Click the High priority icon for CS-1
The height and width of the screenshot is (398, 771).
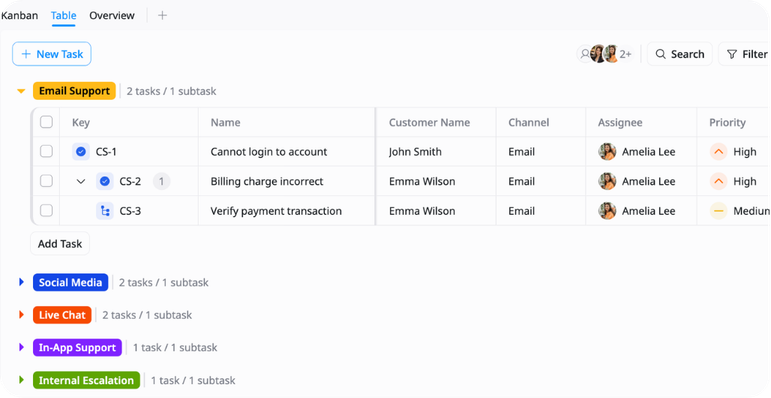tap(718, 152)
